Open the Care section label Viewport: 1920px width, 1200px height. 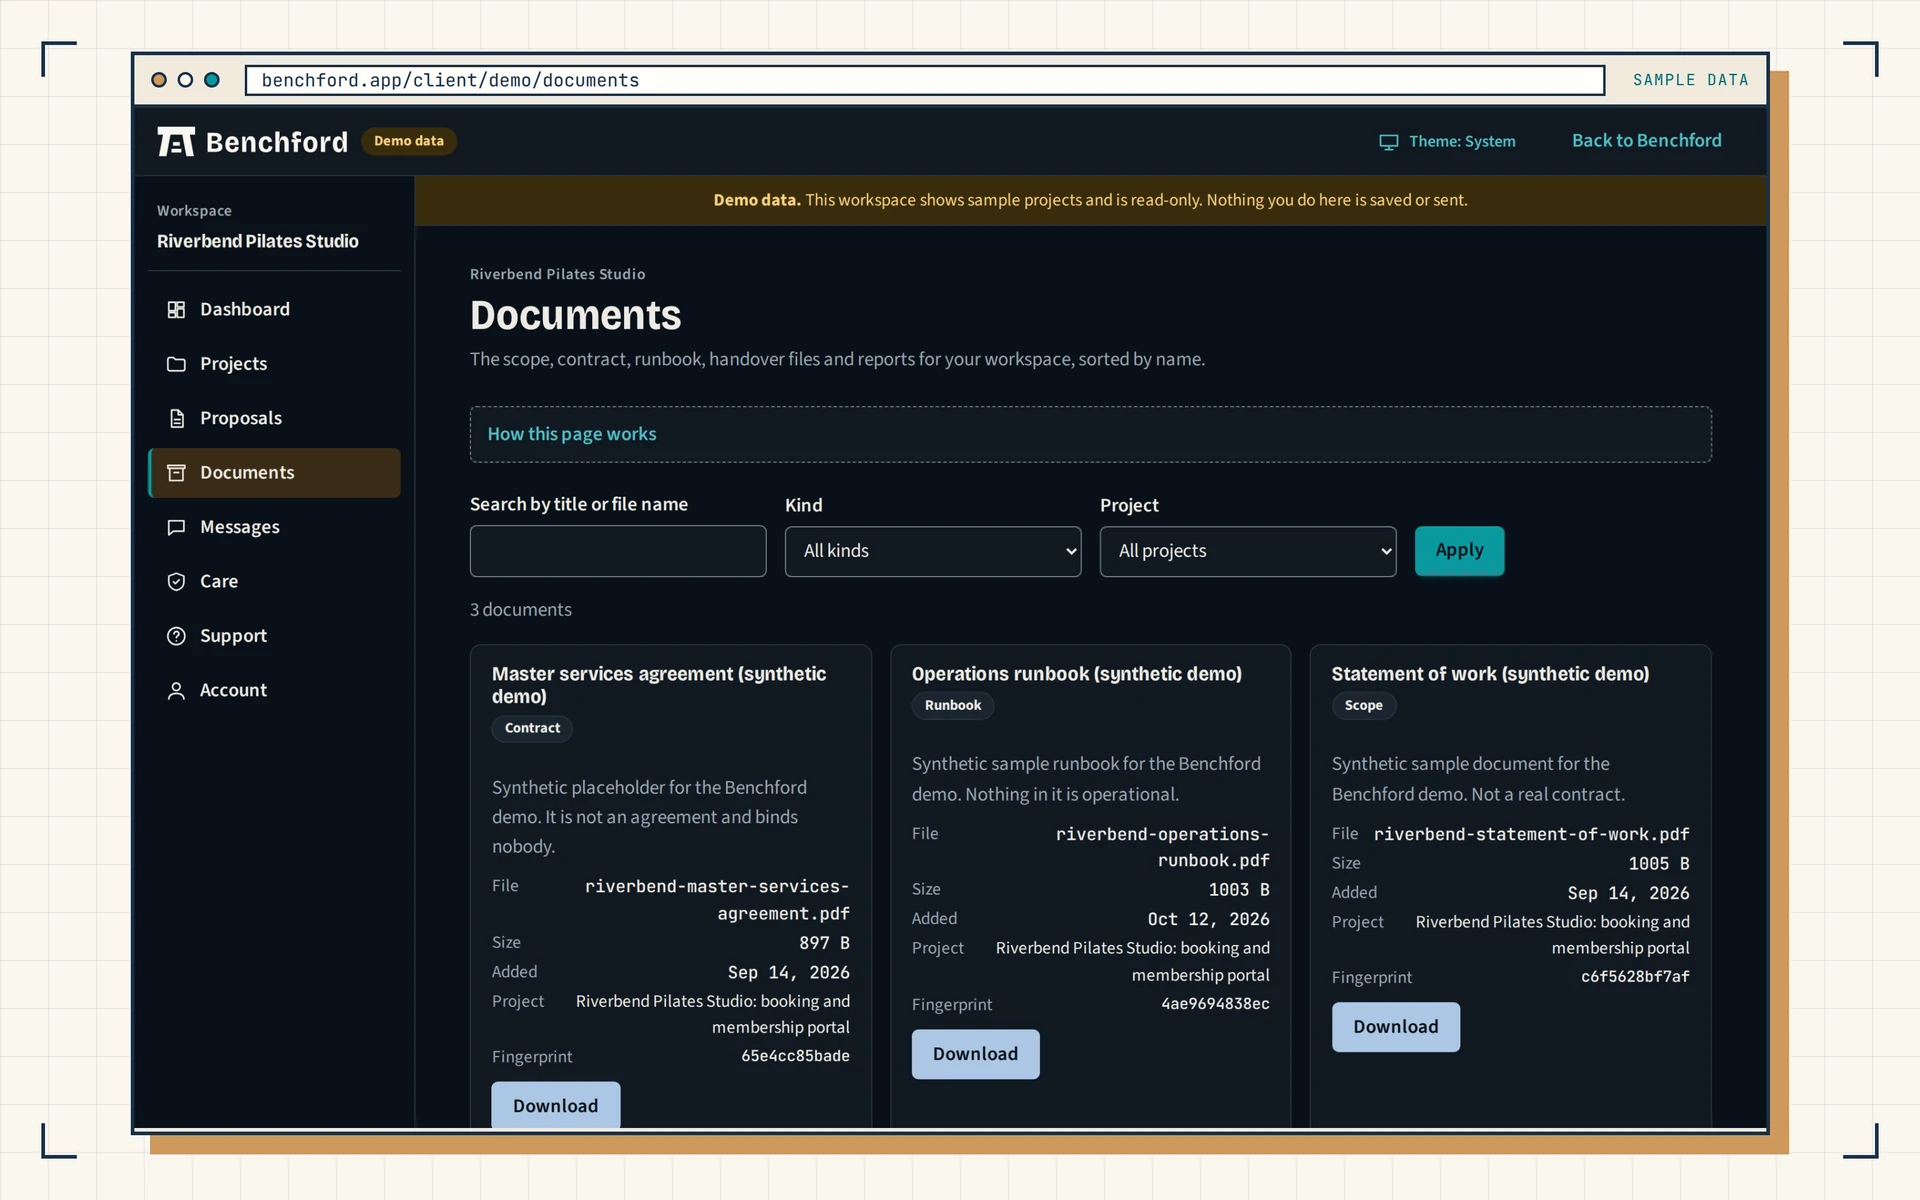pyautogui.click(x=219, y=582)
